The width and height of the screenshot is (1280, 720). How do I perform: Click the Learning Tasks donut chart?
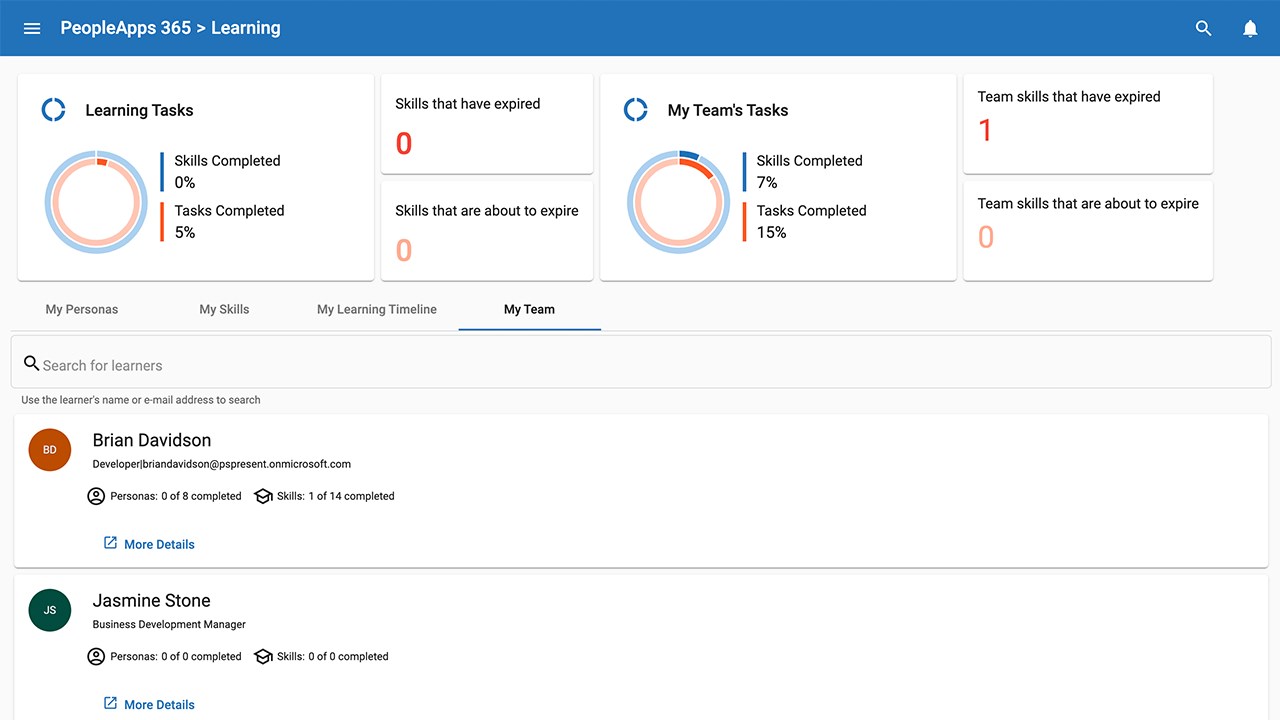point(96,202)
